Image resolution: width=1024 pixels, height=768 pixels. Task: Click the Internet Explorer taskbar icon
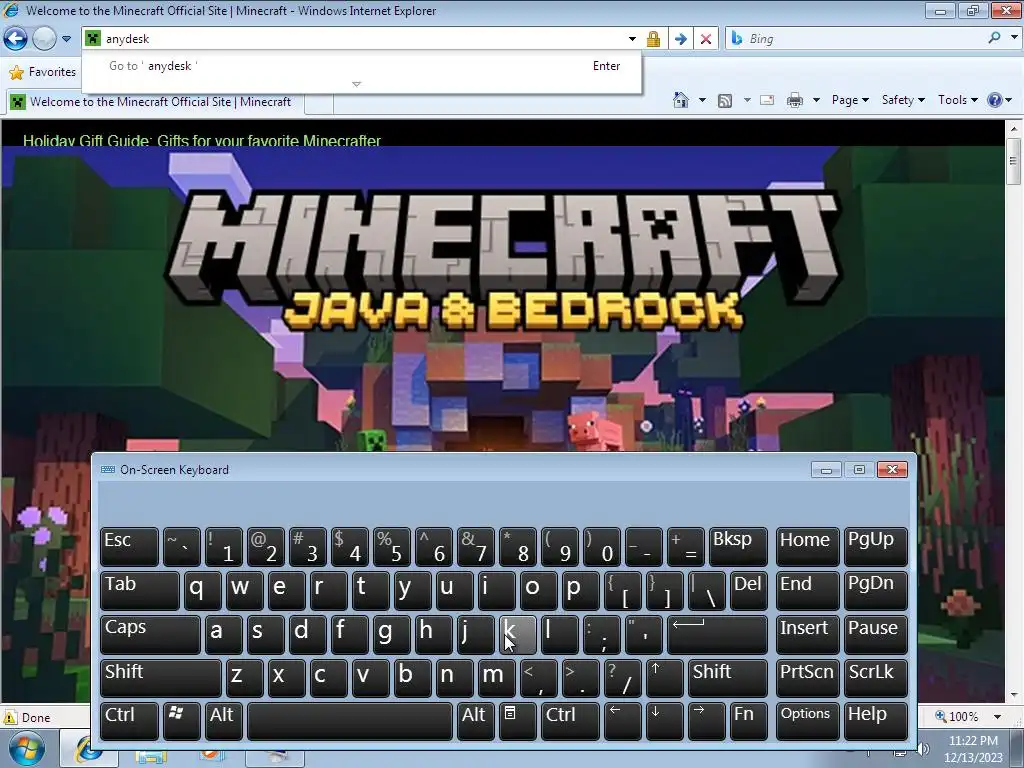(88, 750)
